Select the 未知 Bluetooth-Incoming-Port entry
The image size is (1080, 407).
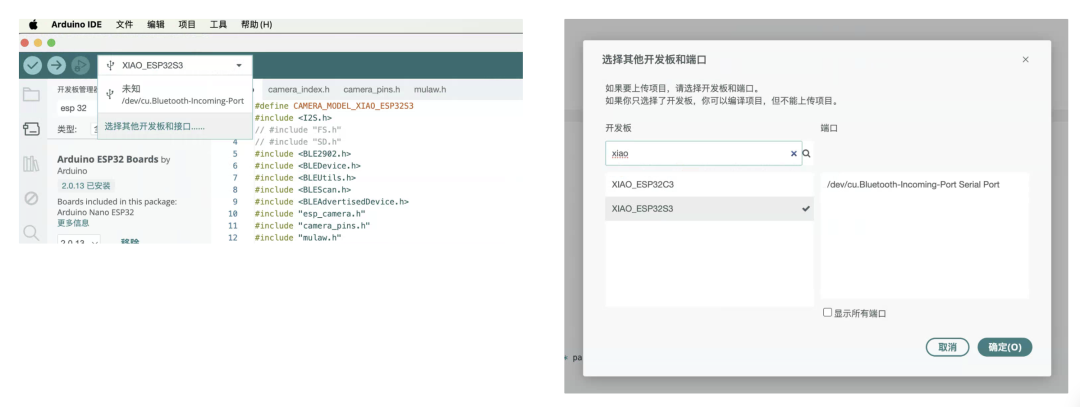click(176, 95)
